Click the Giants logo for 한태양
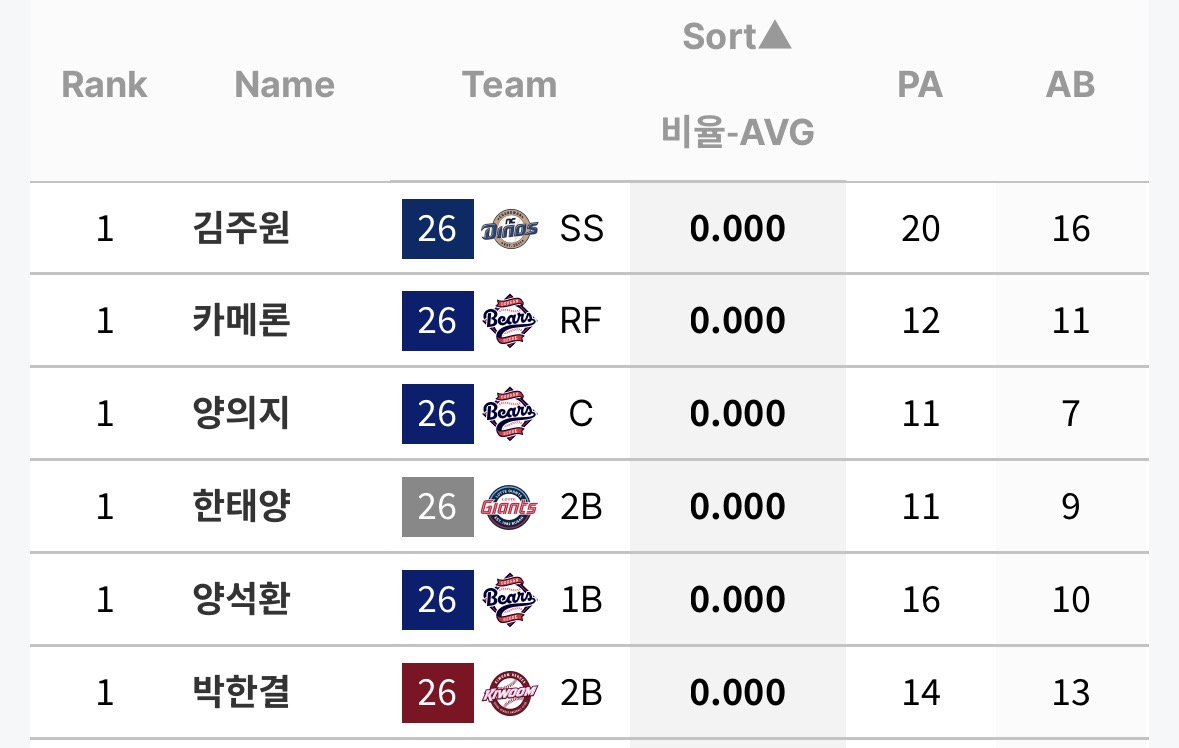 (509, 507)
